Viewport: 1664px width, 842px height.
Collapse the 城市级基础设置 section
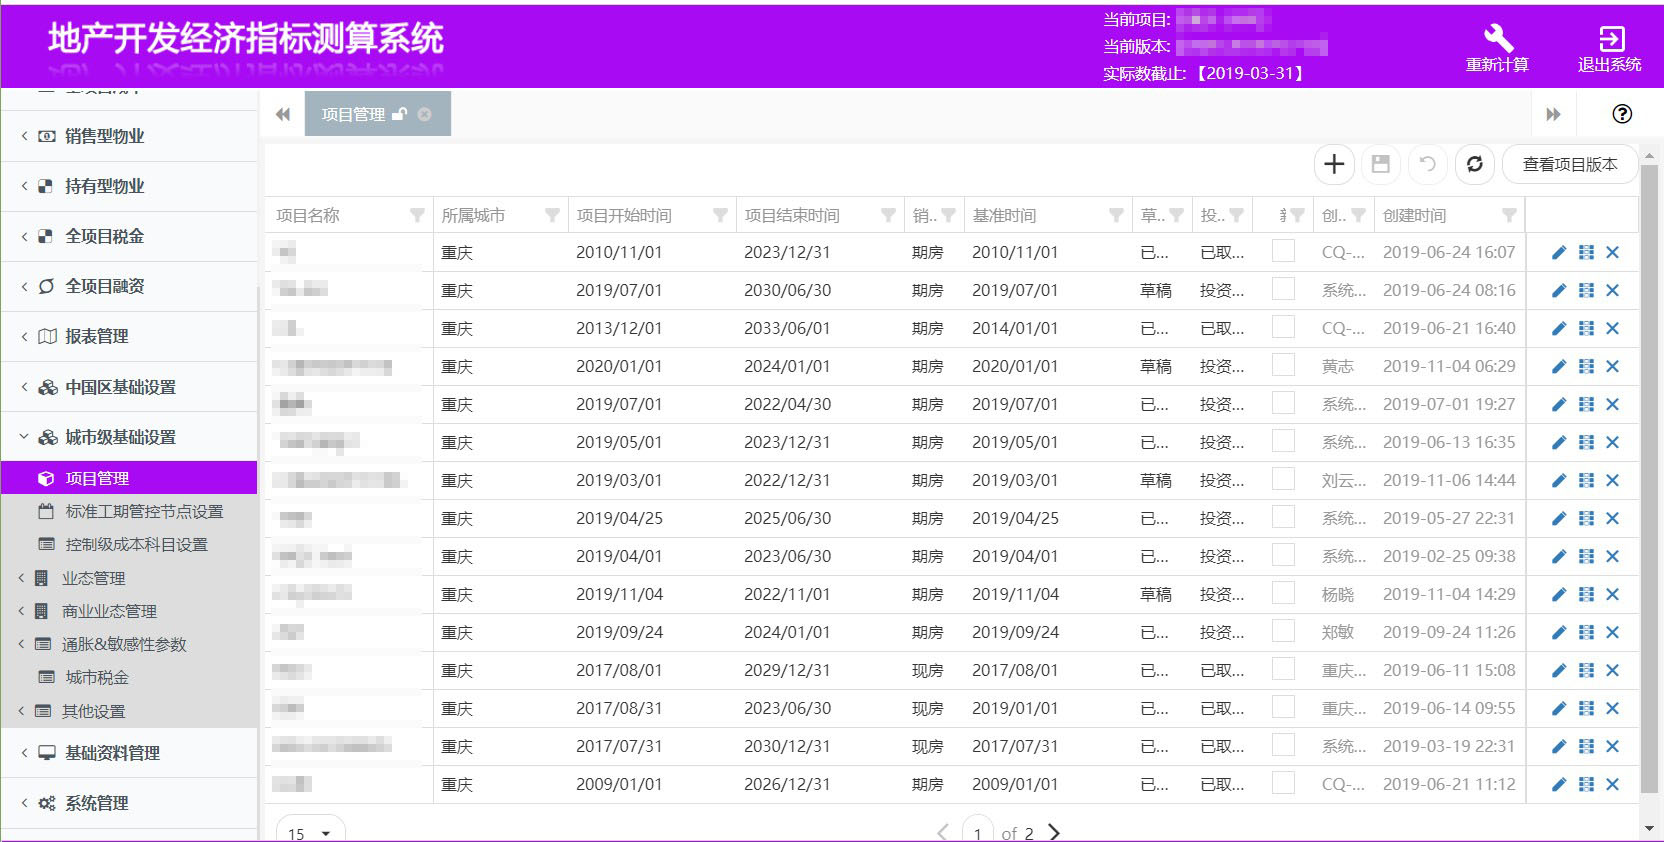coord(120,437)
